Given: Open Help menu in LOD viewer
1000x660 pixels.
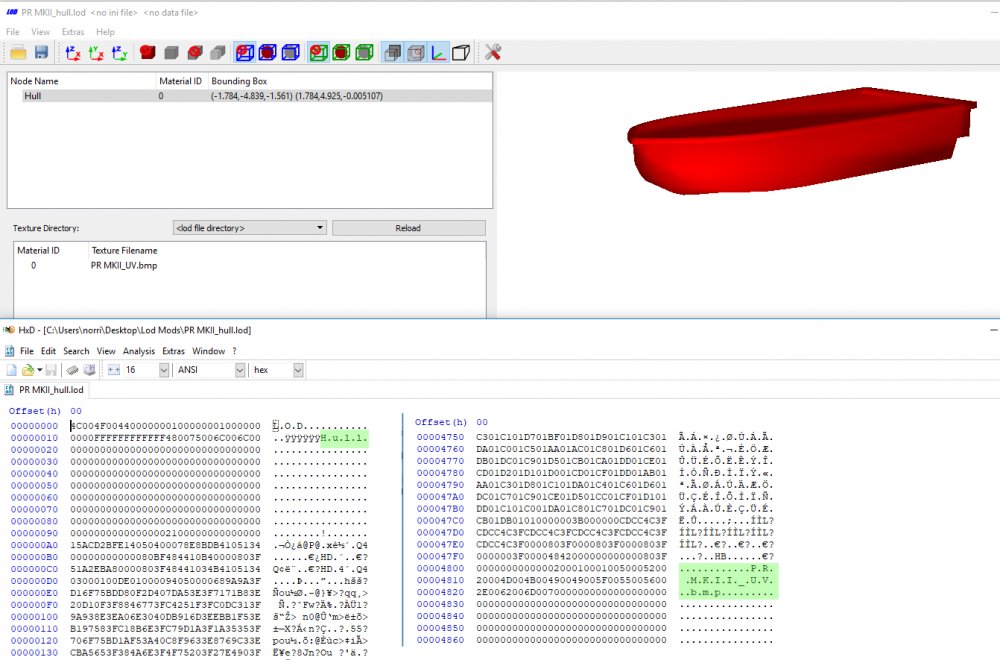Looking at the screenshot, I should point(105,31).
